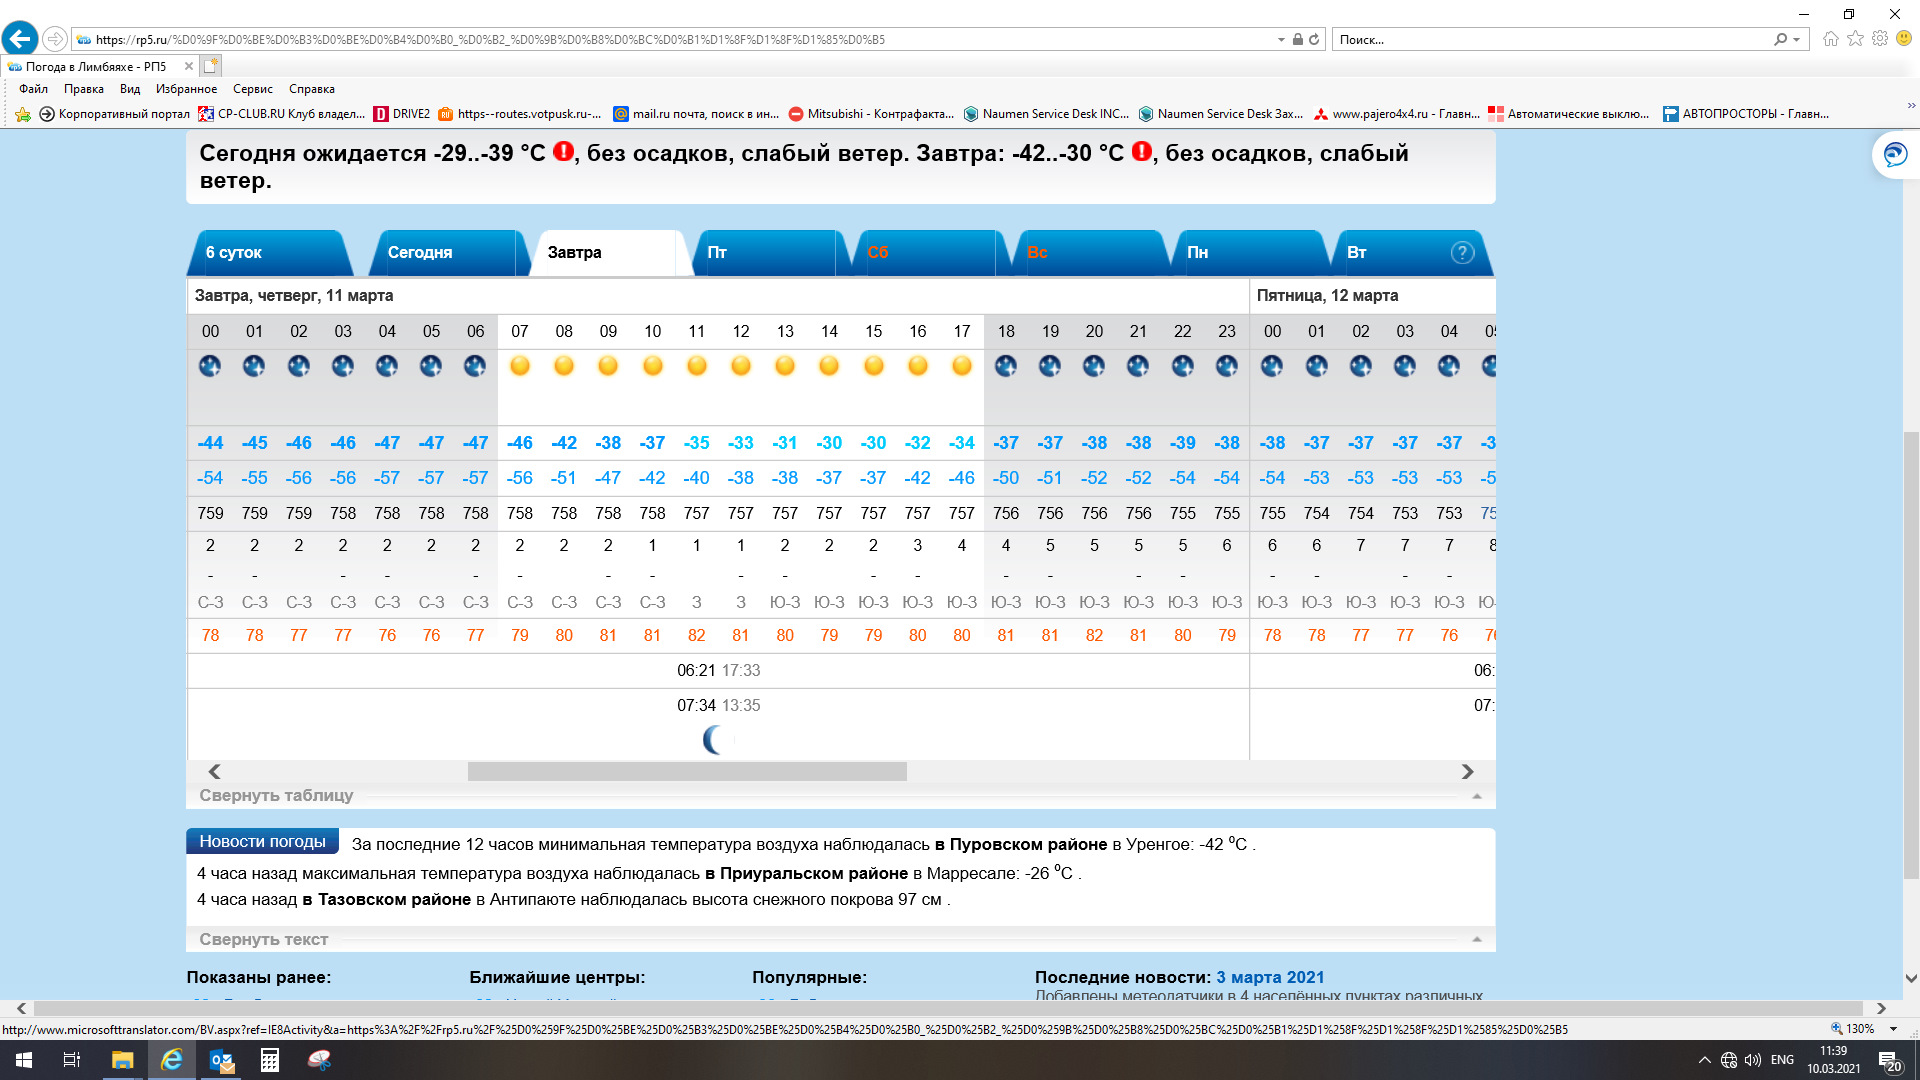Open the Calculator in the taskbar
This screenshot has width=1920, height=1080.
click(x=269, y=1060)
